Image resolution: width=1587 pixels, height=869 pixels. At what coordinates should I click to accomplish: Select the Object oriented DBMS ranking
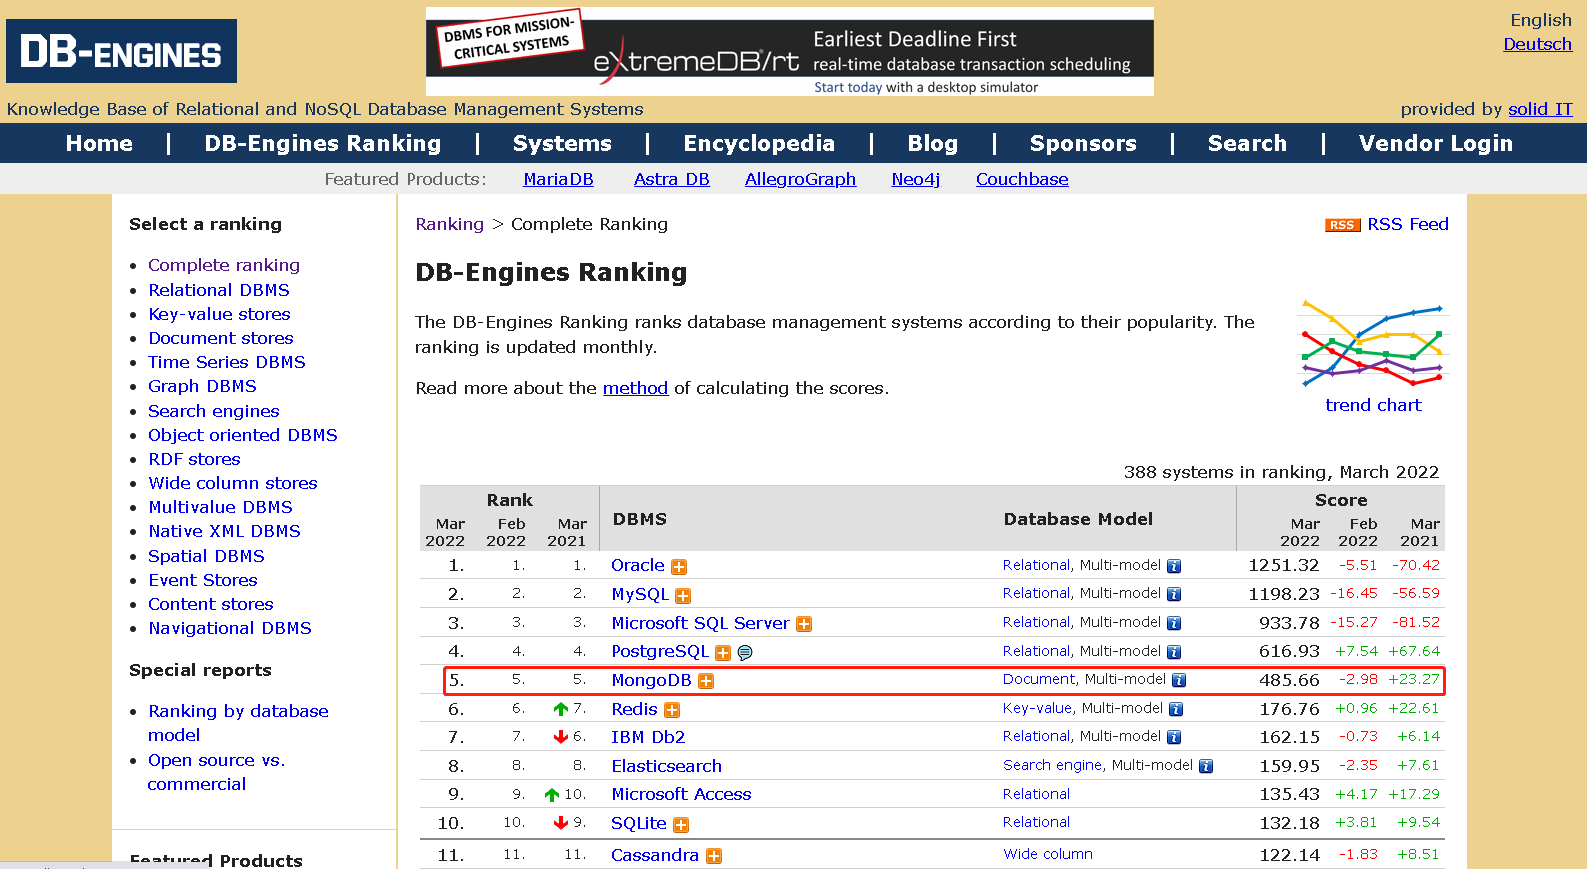coord(243,435)
